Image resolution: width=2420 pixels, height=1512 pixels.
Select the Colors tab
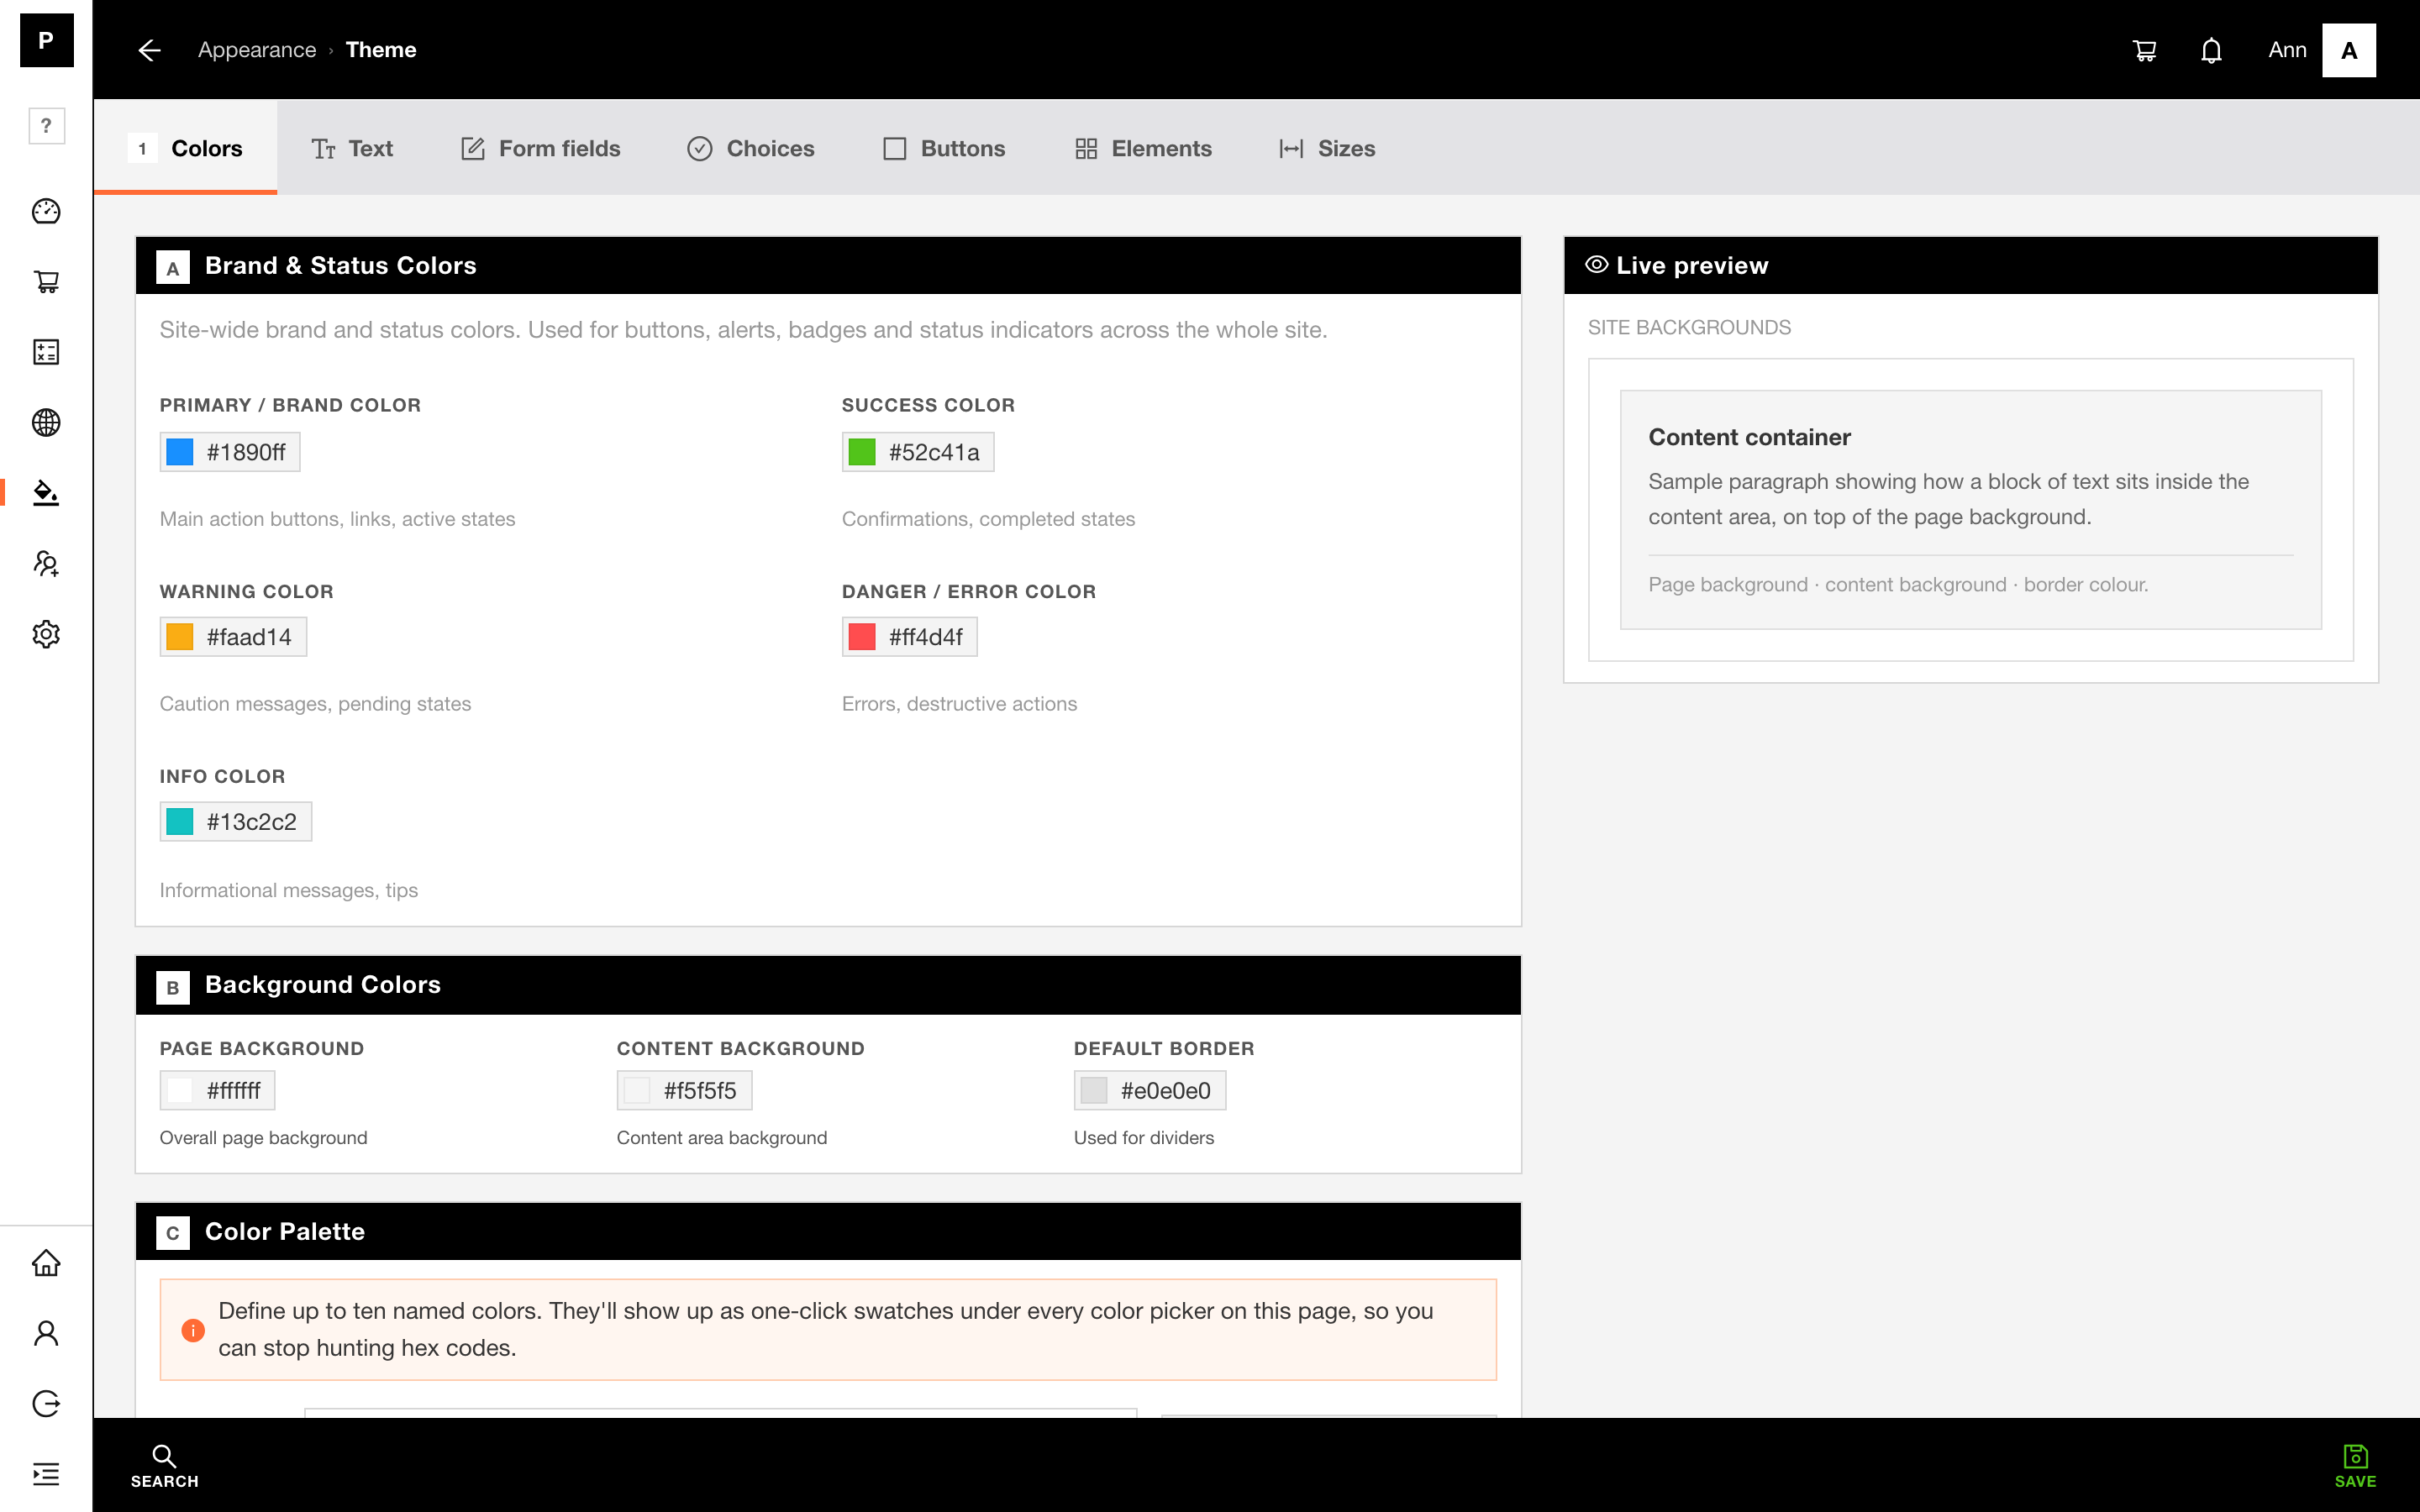coord(186,148)
